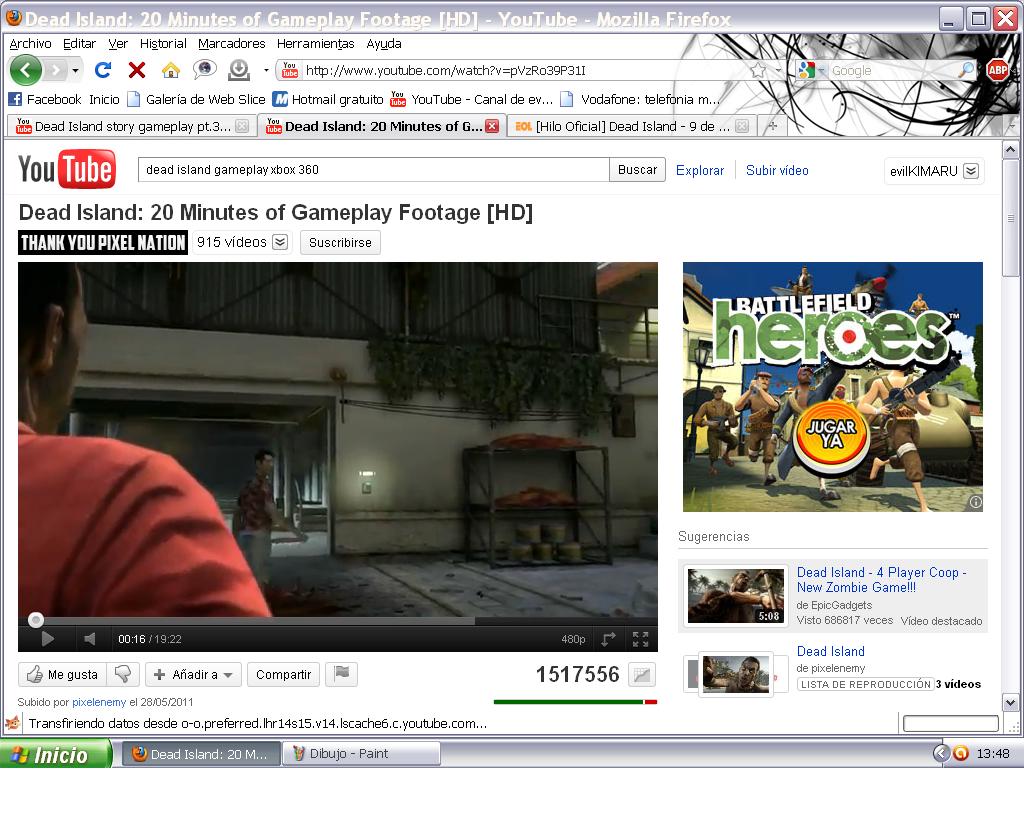Click the URL address bar
This screenshot has width=1024, height=820.
(522, 70)
